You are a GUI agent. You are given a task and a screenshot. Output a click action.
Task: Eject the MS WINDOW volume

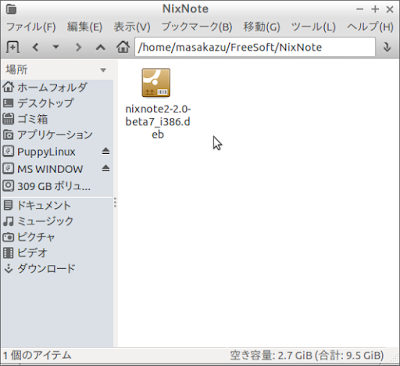[106, 168]
